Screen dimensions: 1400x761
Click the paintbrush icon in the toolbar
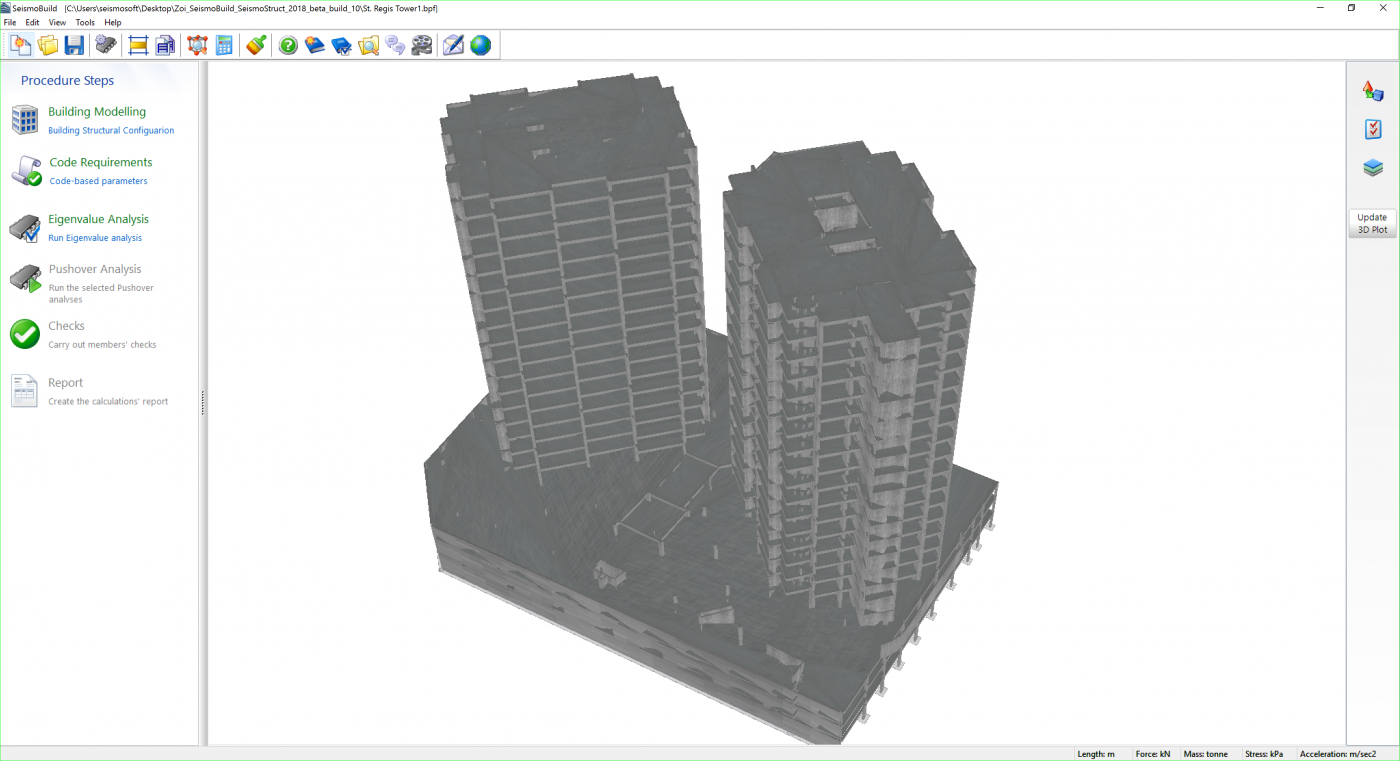click(256, 45)
